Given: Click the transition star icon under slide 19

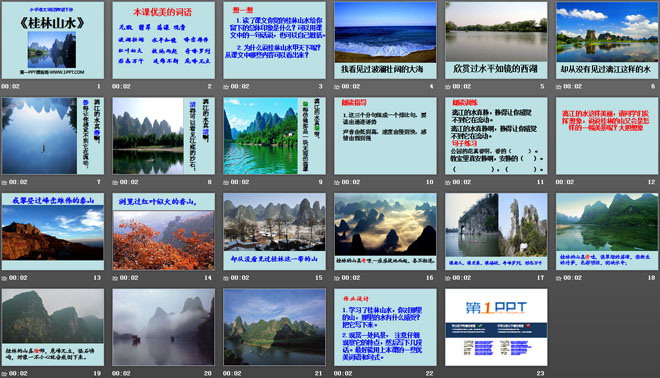Looking at the screenshot, I should 4,373.
